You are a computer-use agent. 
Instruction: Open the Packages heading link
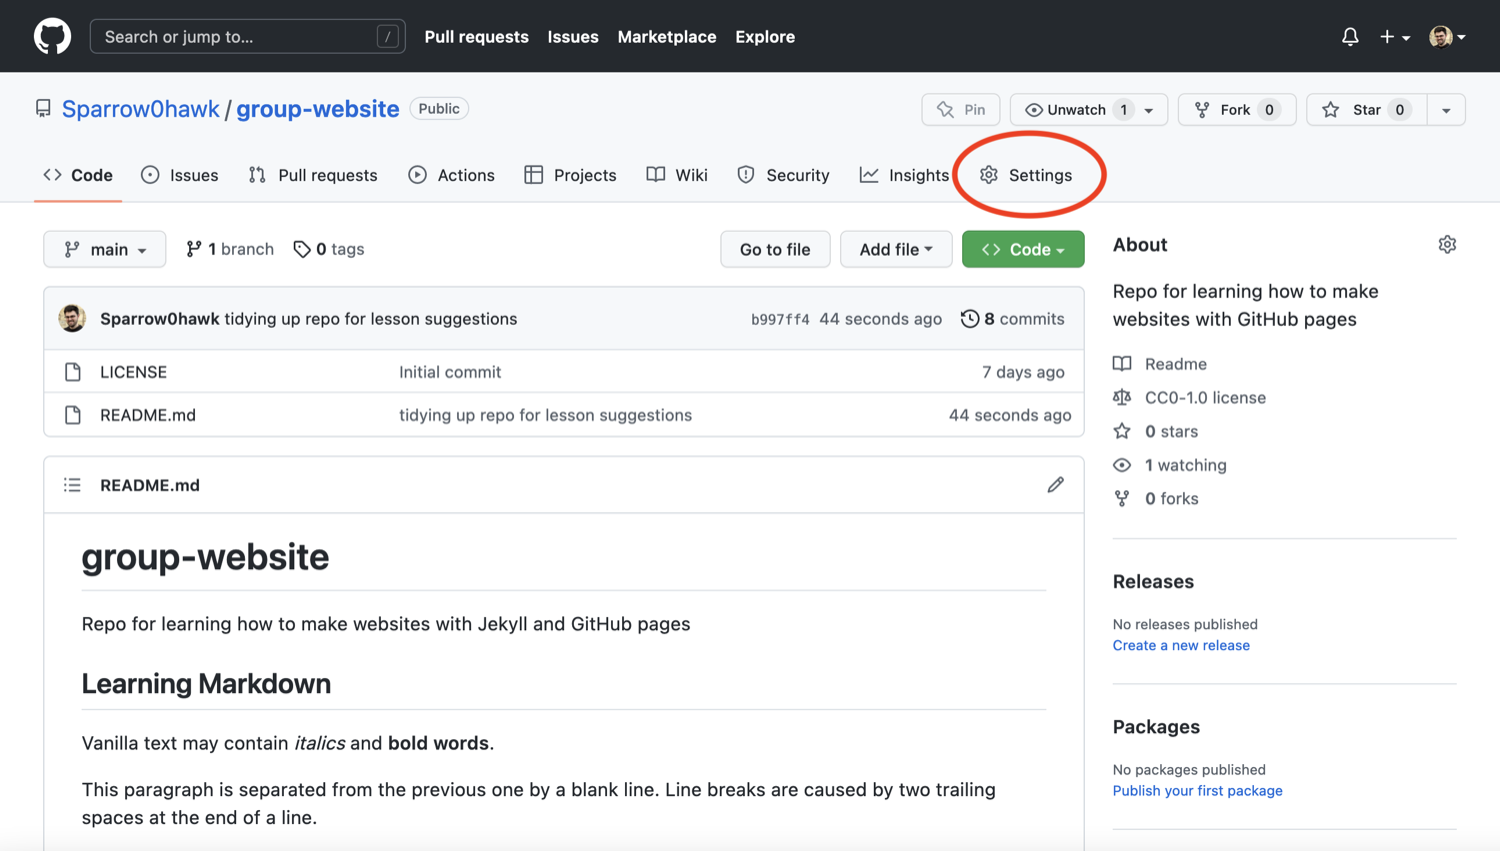1156,727
